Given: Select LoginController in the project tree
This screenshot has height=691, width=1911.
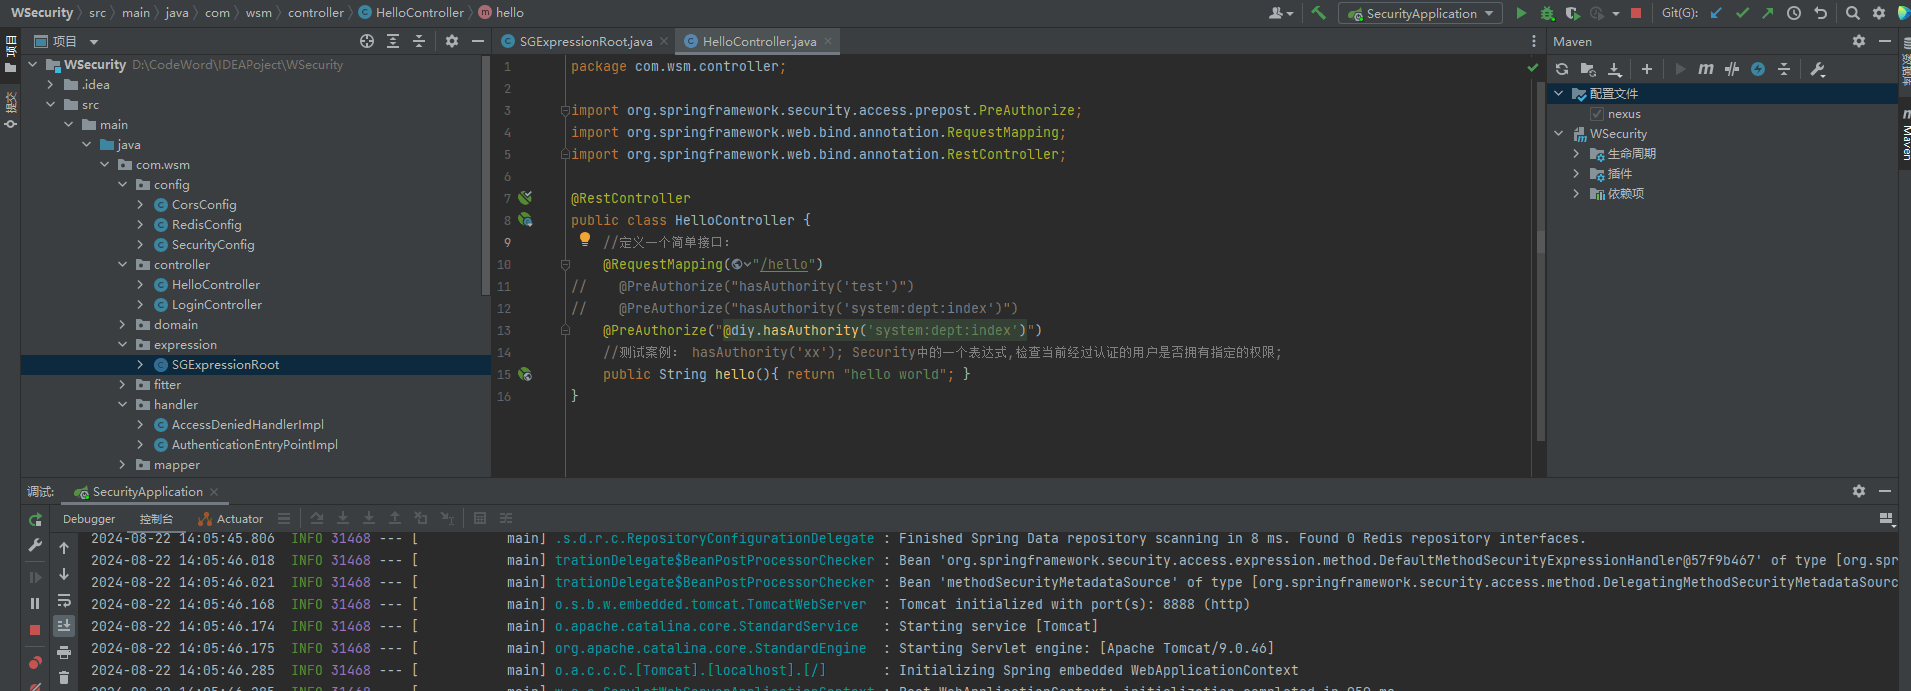Looking at the screenshot, I should (216, 305).
